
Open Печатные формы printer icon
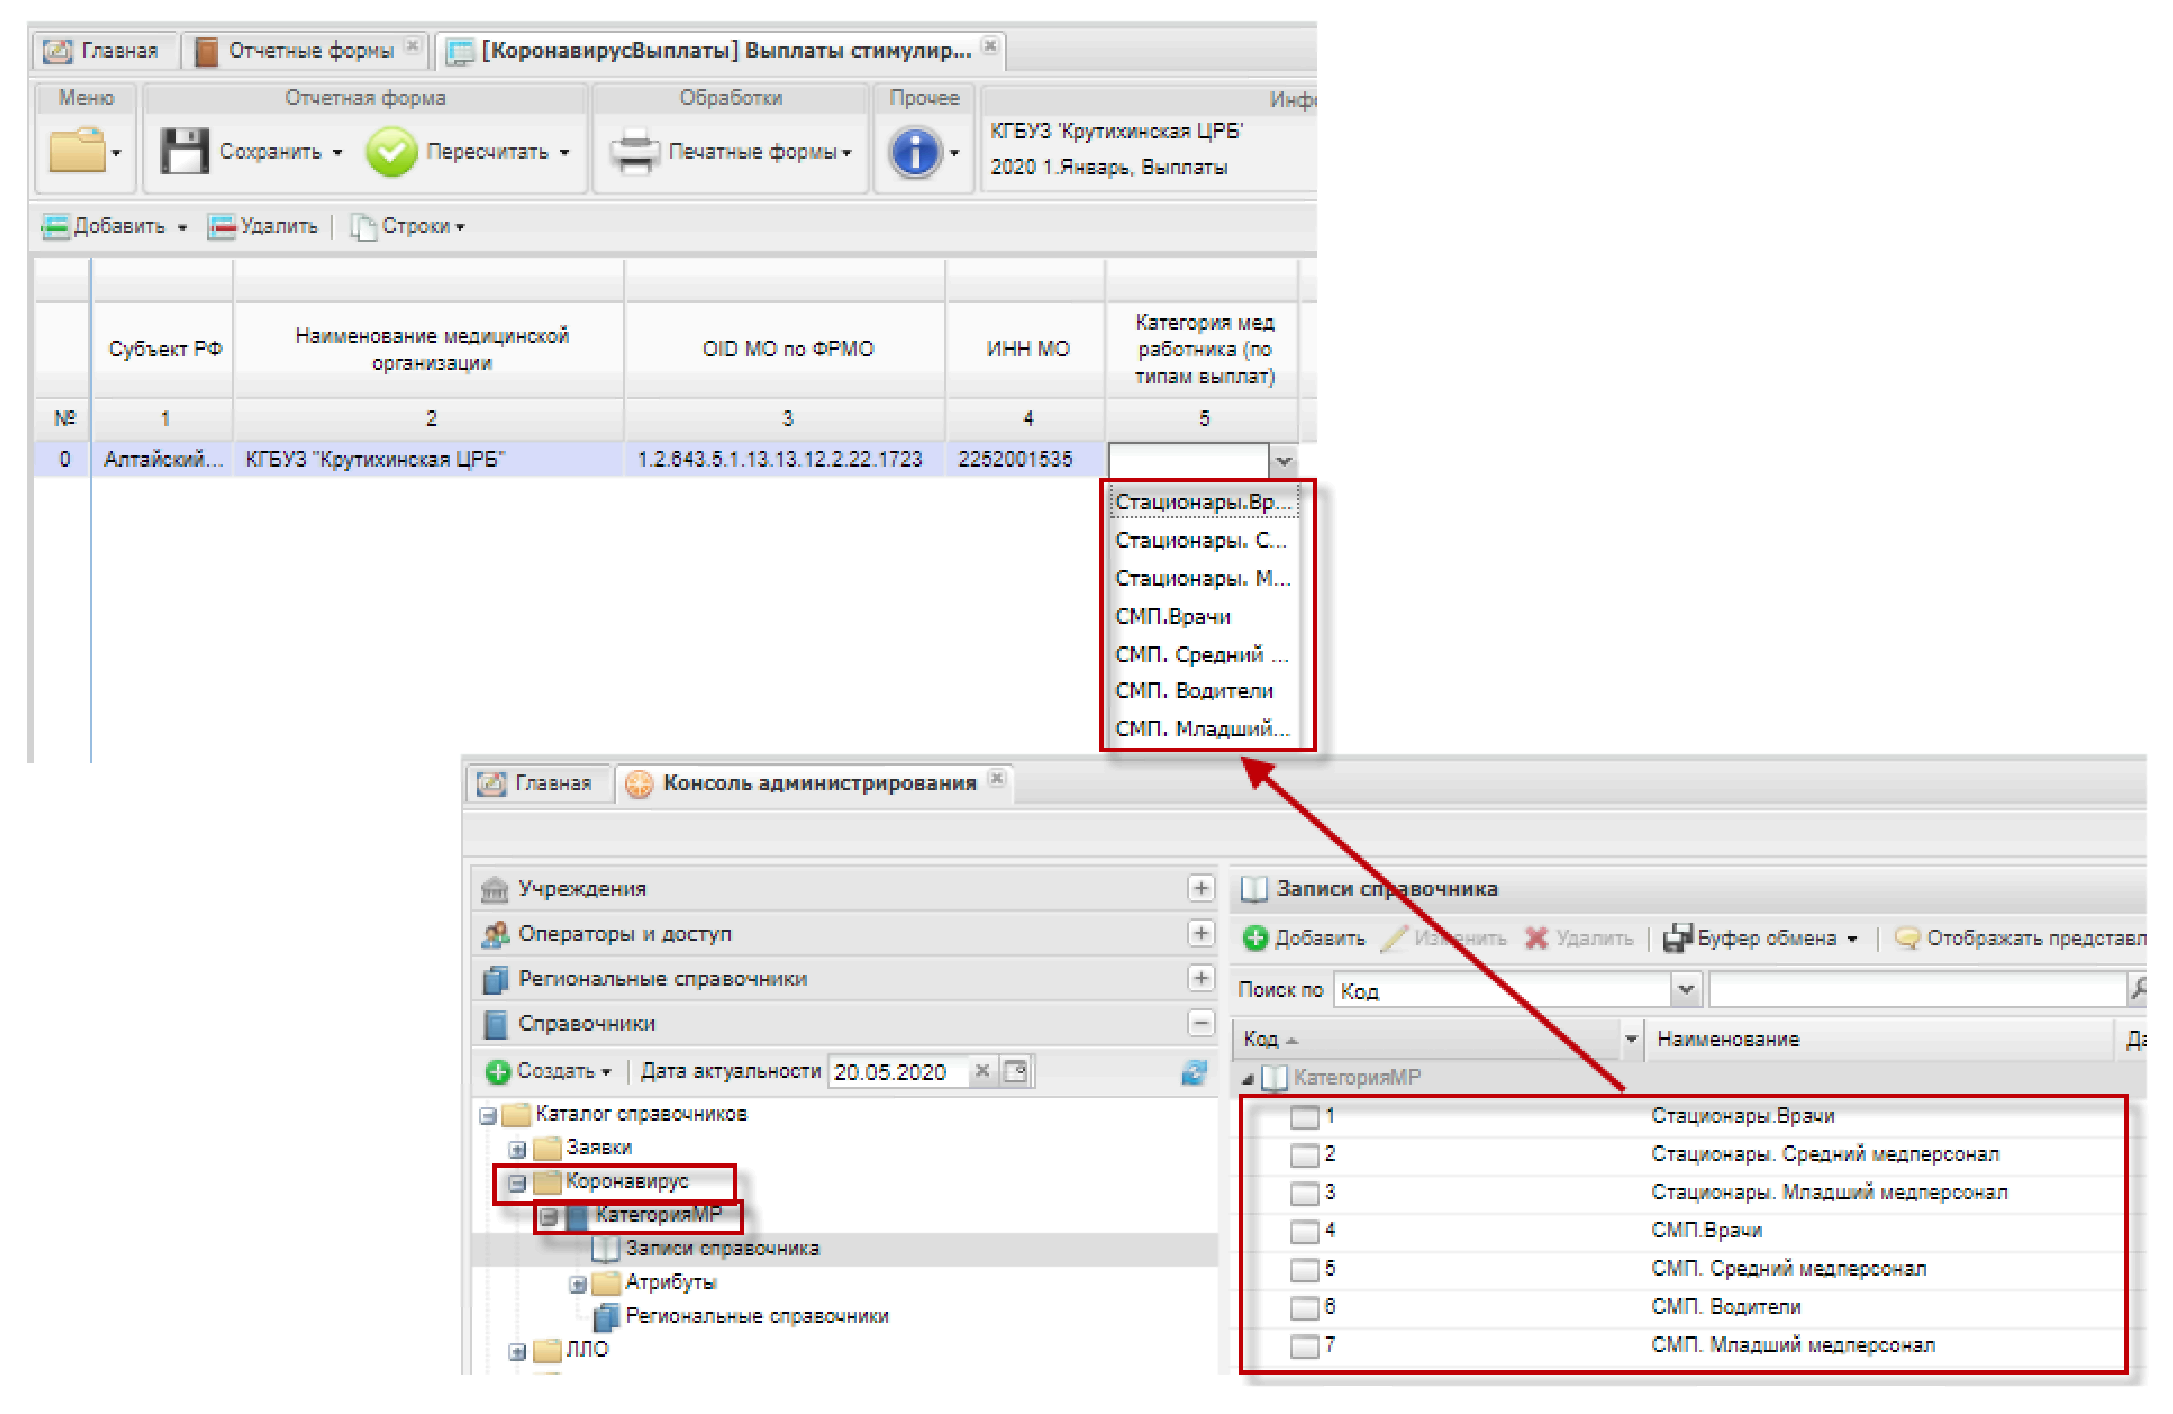(x=634, y=152)
